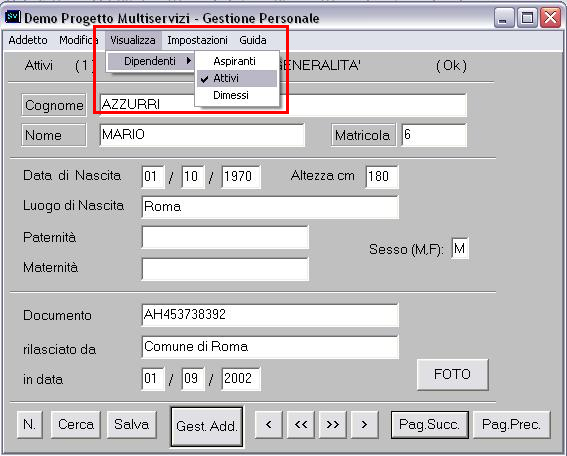Click the Visualizza menu

(x=133, y=40)
